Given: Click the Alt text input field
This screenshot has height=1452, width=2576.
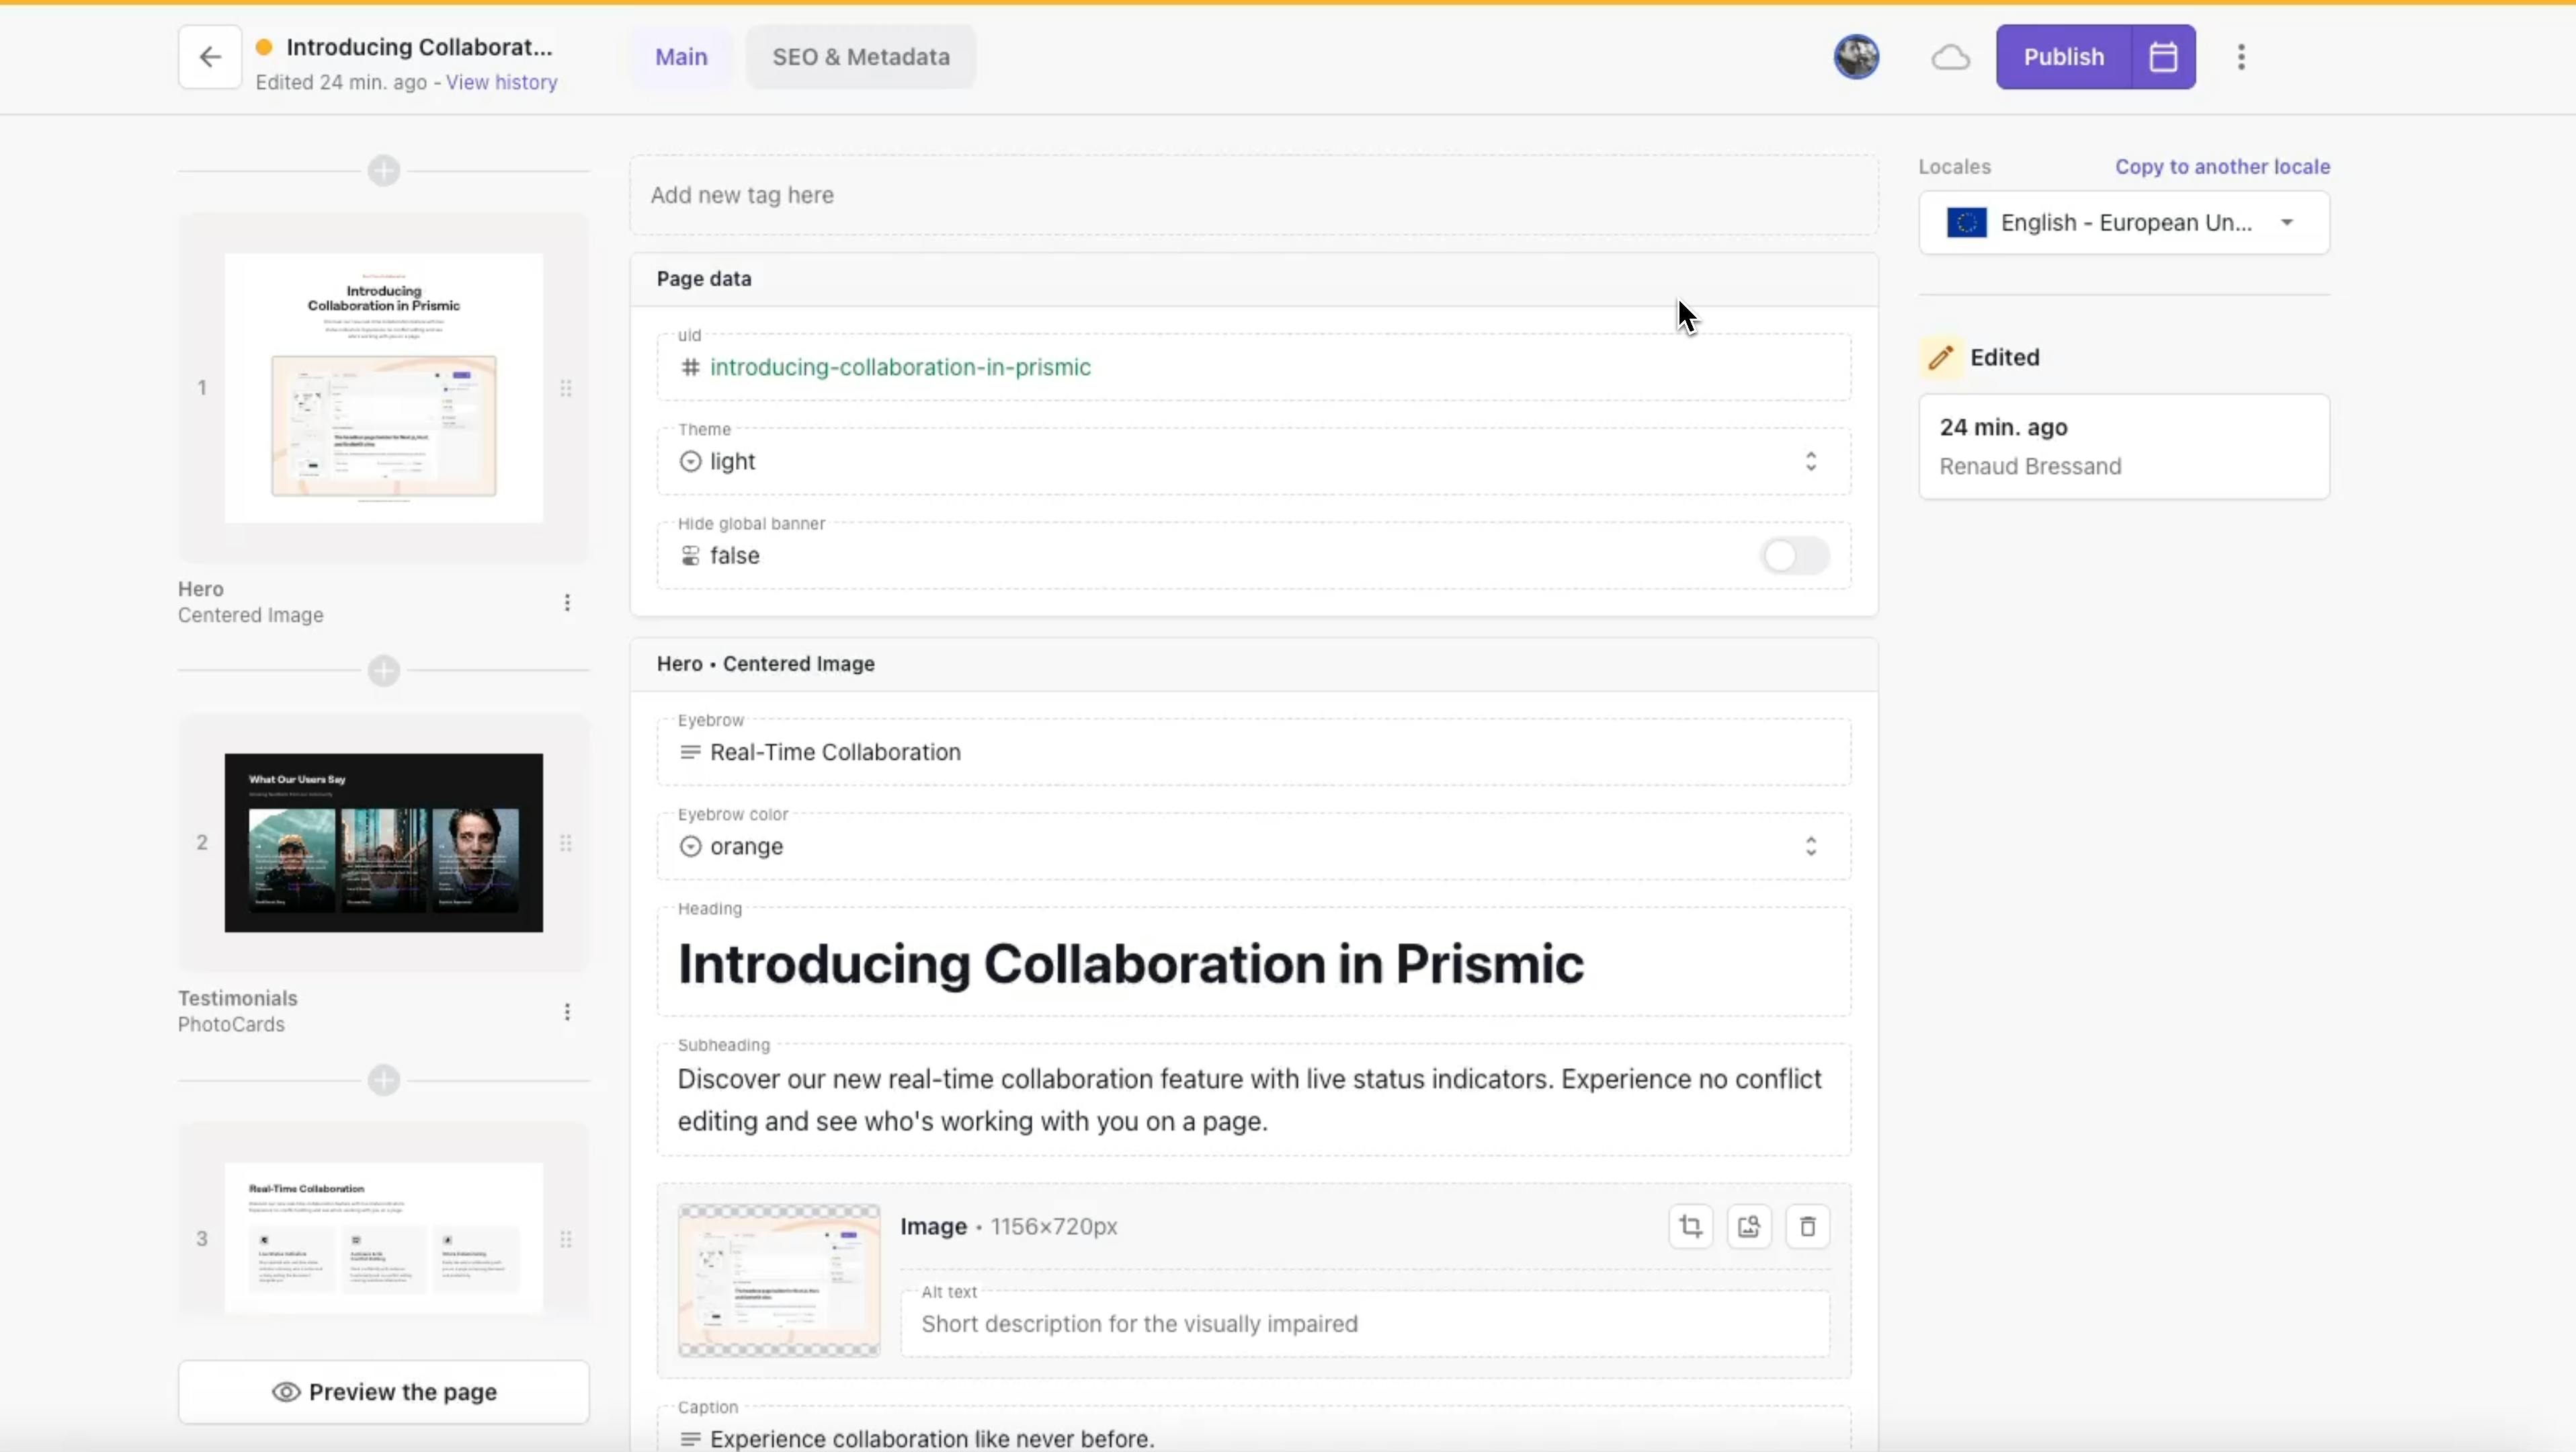Looking at the screenshot, I should 1364,1323.
